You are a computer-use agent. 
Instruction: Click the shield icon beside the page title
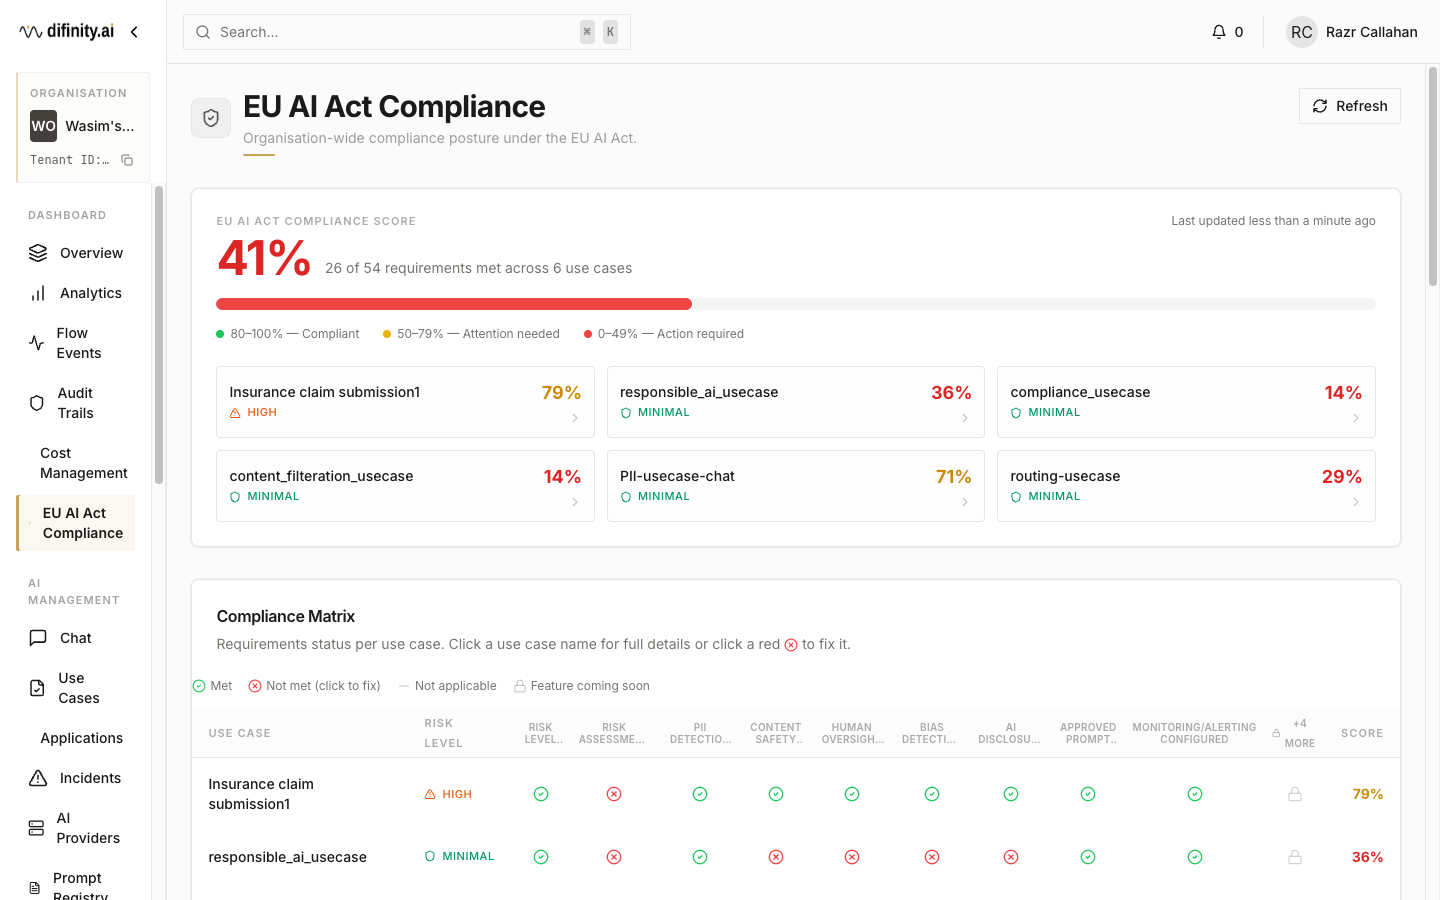tap(211, 118)
